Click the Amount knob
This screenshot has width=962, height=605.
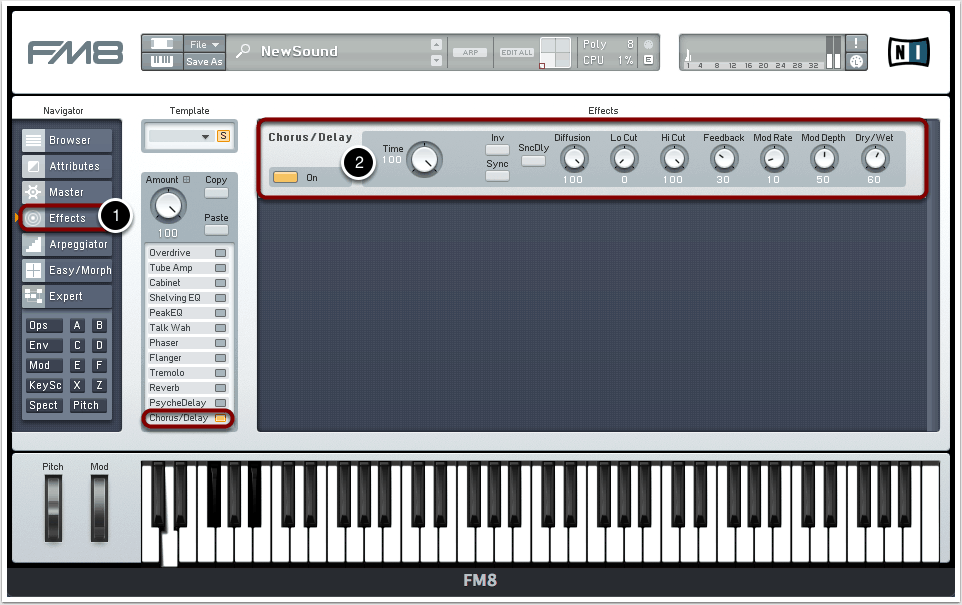(167, 206)
